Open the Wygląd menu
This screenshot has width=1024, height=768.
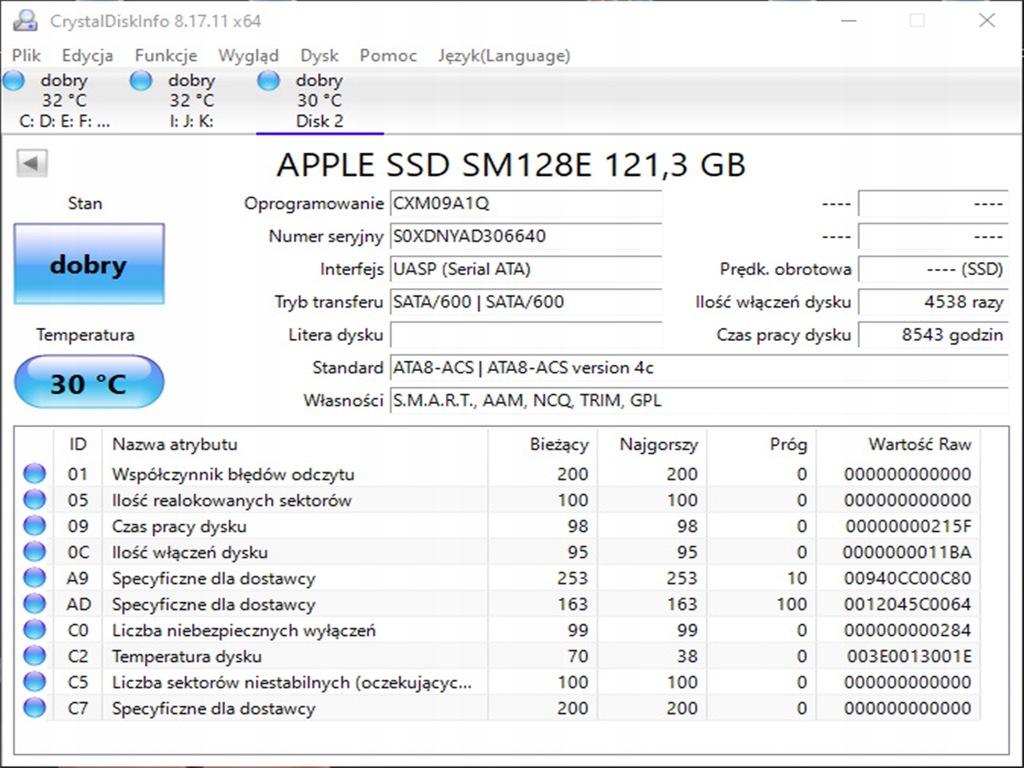point(249,56)
